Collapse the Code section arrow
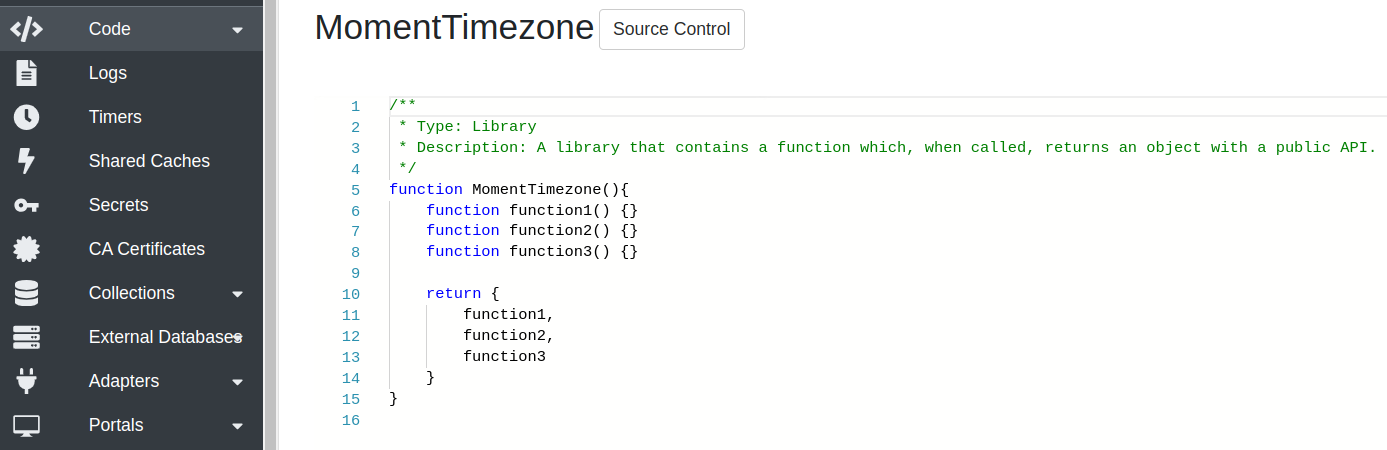Image resolution: width=1387 pixels, height=450 pixels. (237, 30)
